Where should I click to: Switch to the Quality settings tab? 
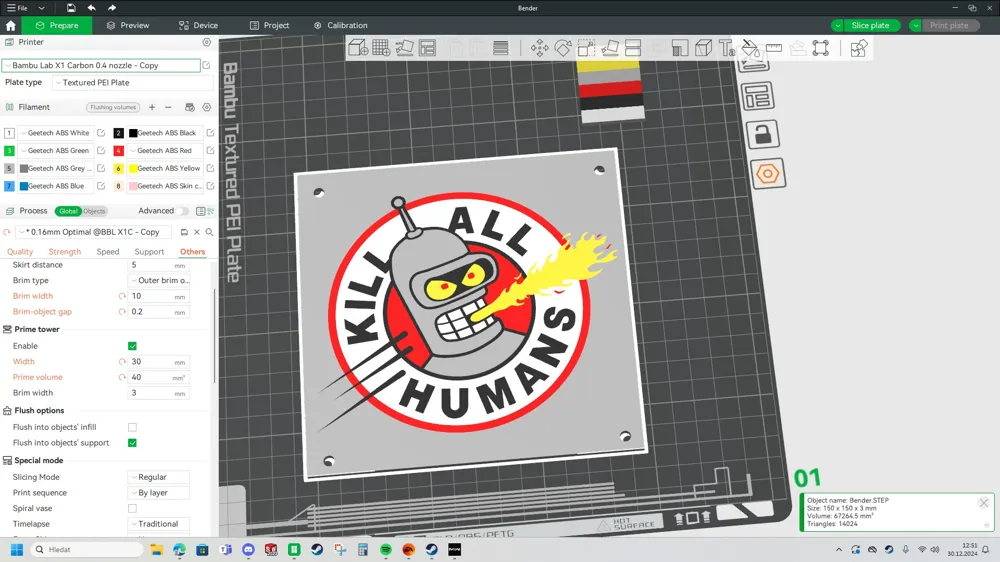[20, 252]
